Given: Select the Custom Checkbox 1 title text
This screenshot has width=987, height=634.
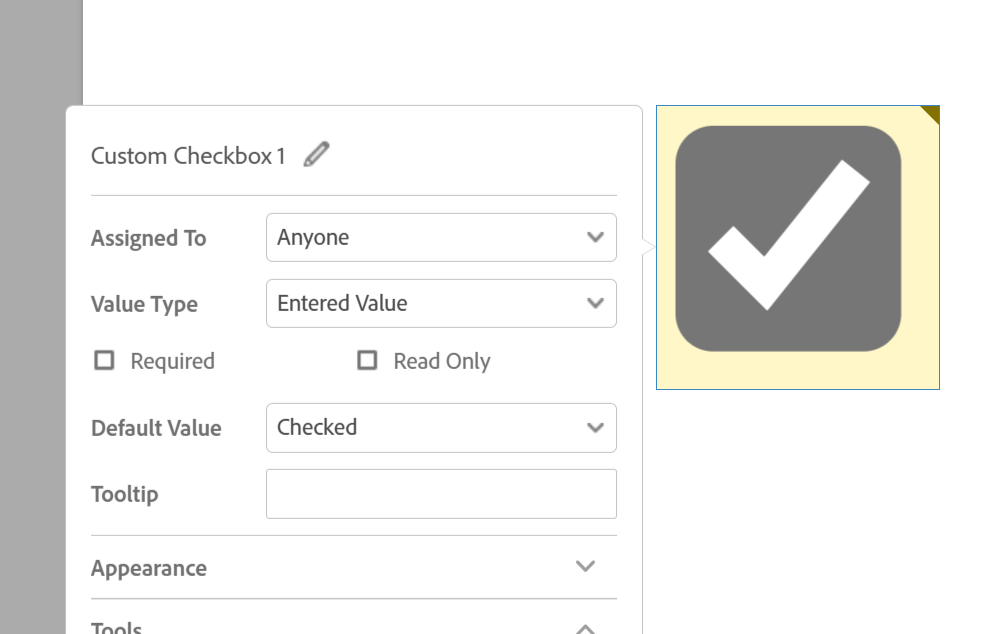Looking at the screenshot, I should pos(187,156).
